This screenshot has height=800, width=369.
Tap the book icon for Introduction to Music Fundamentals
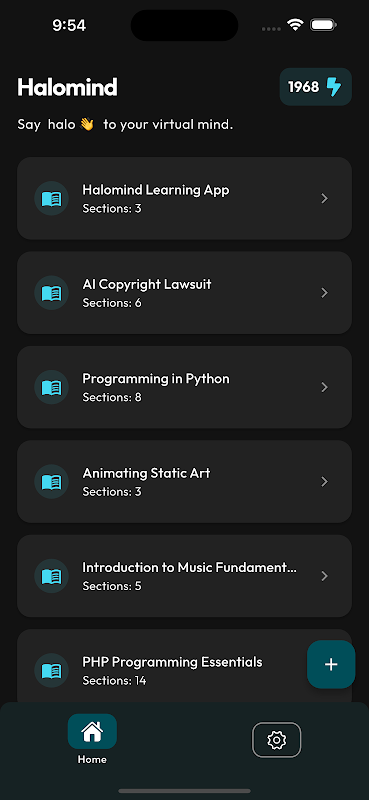point(52,576)
